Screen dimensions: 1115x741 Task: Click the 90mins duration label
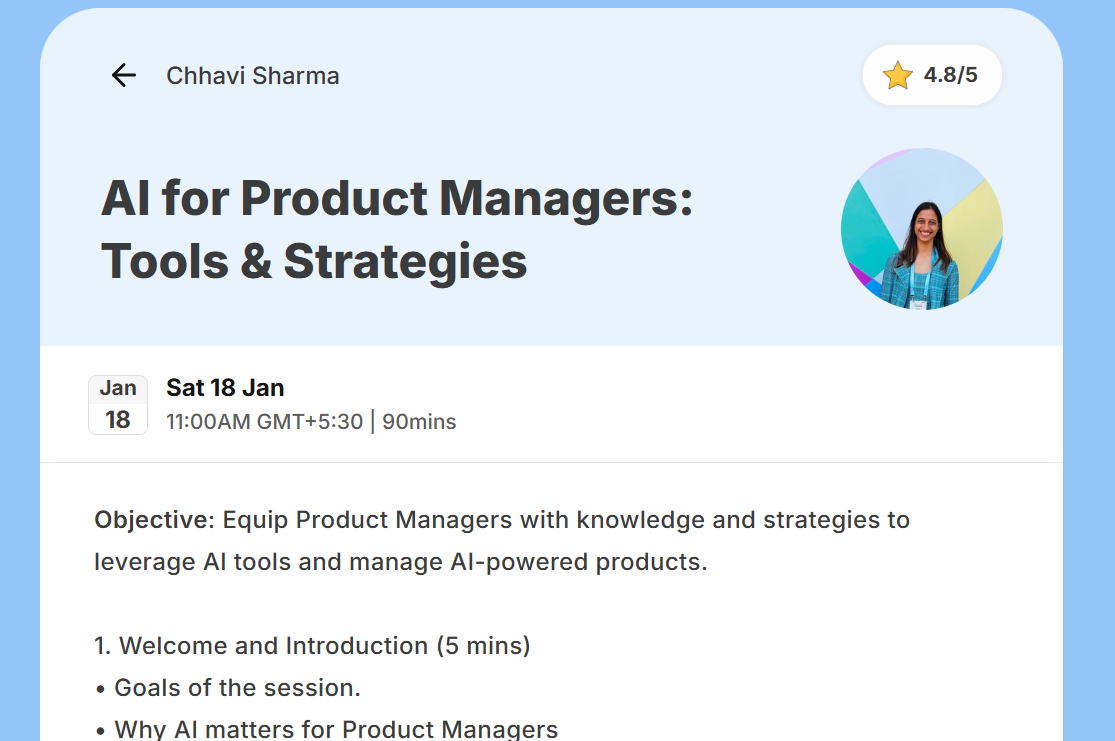(419, 422)
